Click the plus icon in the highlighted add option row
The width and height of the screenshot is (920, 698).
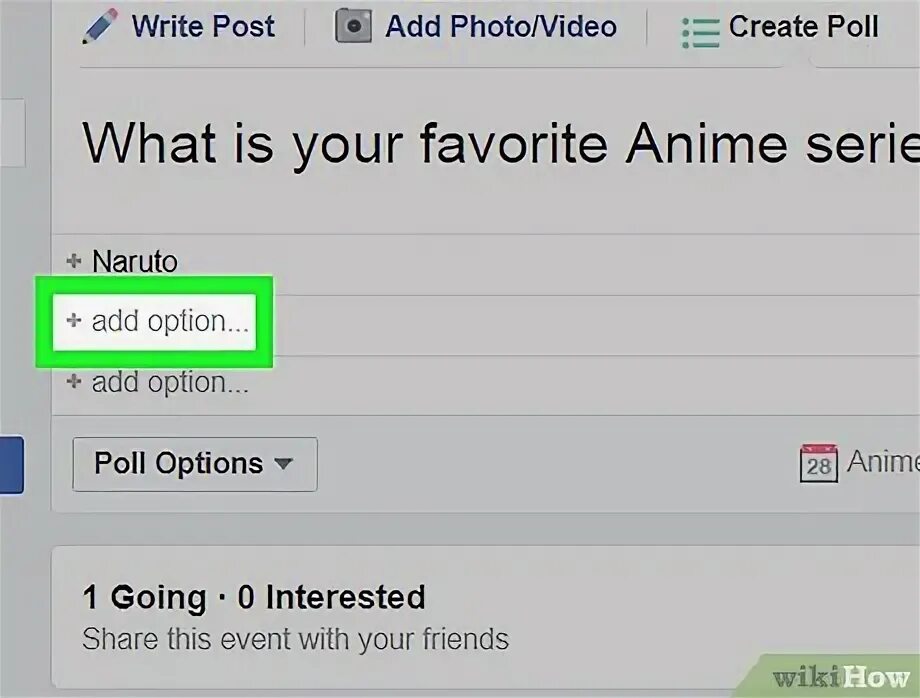click(x=74, y=320)
